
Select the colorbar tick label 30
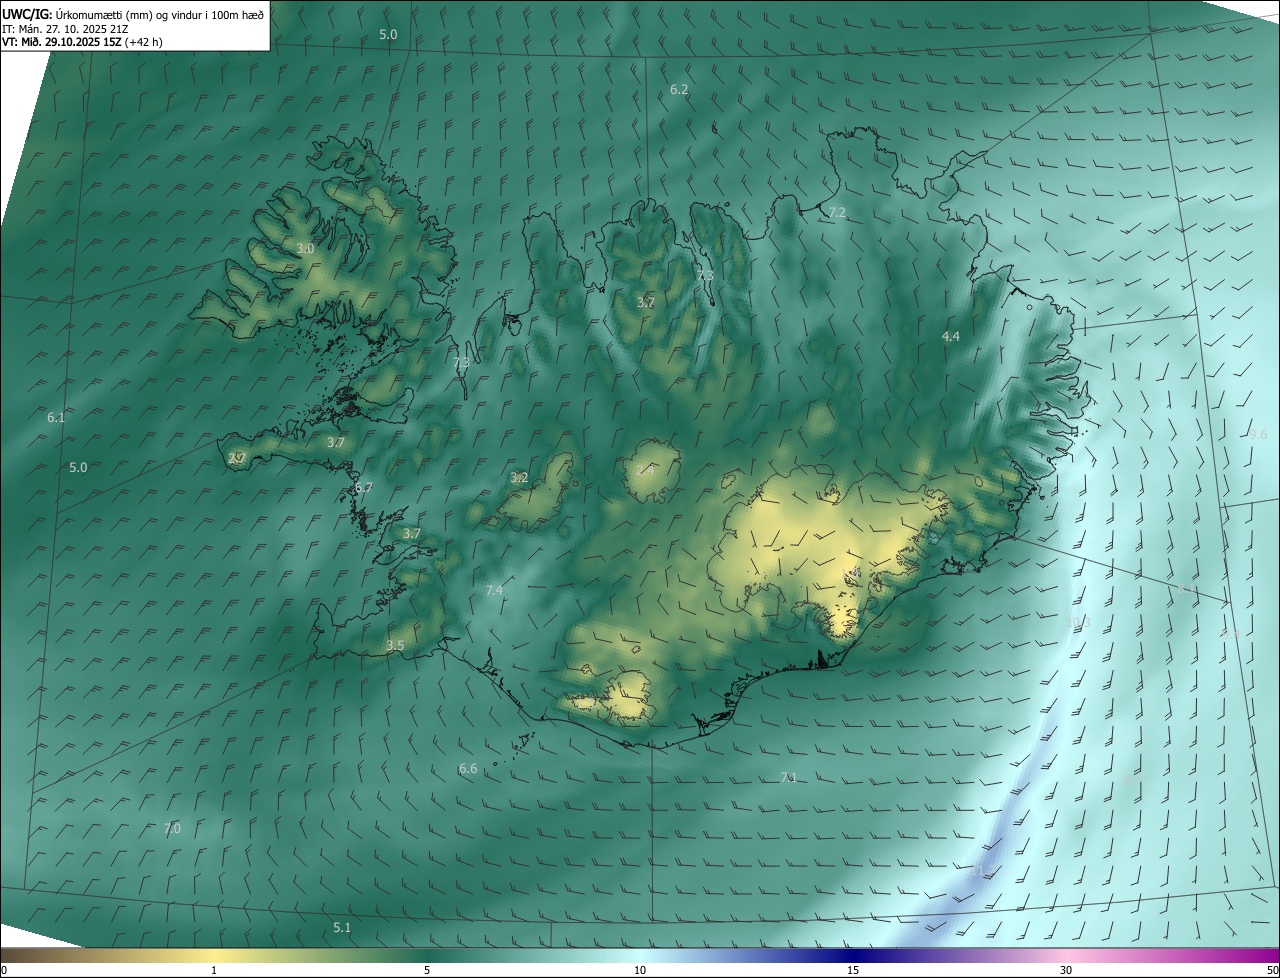pos(1066,971)
